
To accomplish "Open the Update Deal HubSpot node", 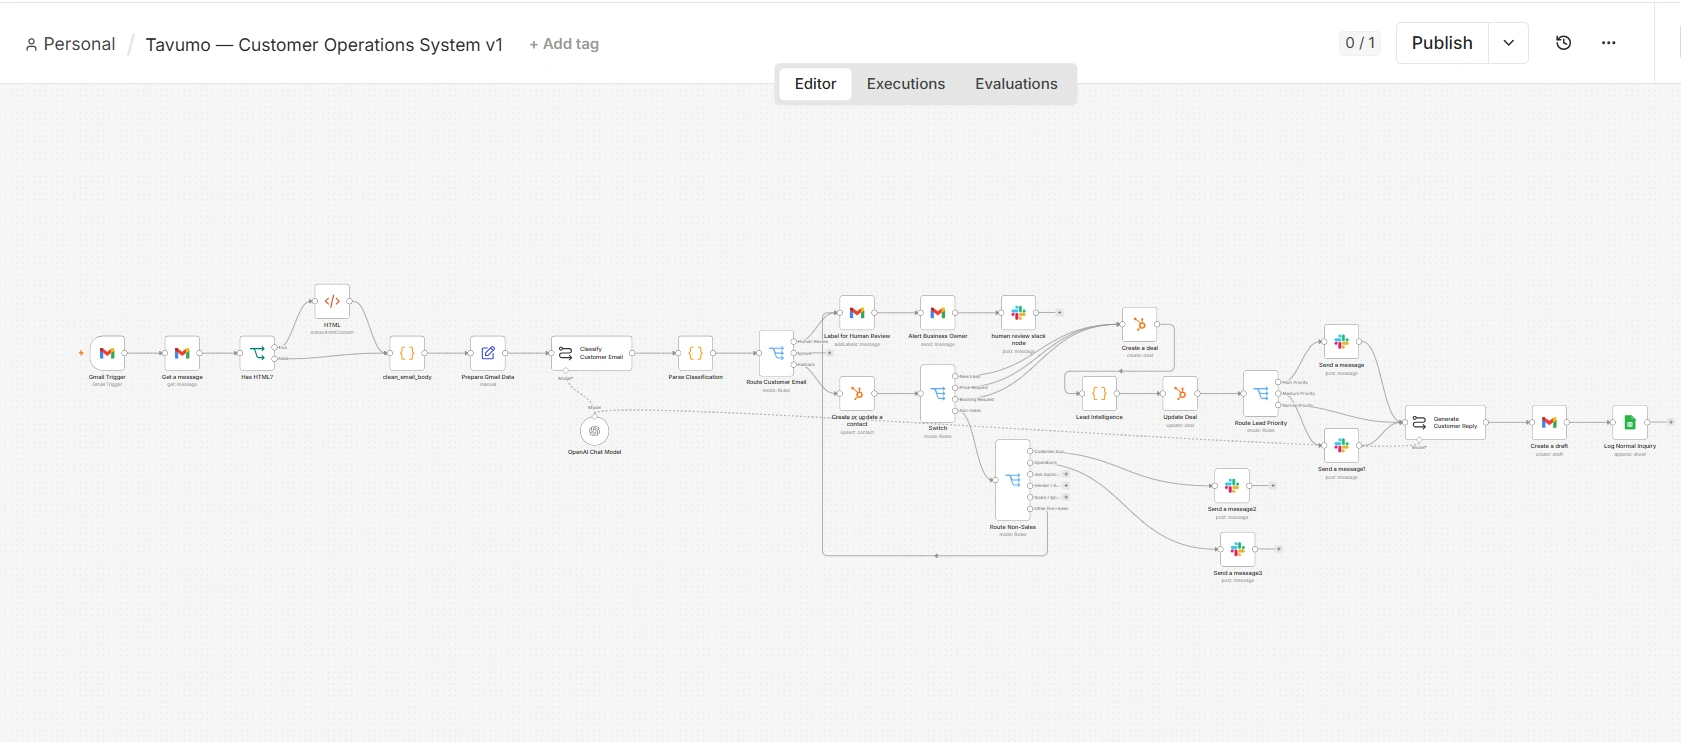I will click(1180, 394).
